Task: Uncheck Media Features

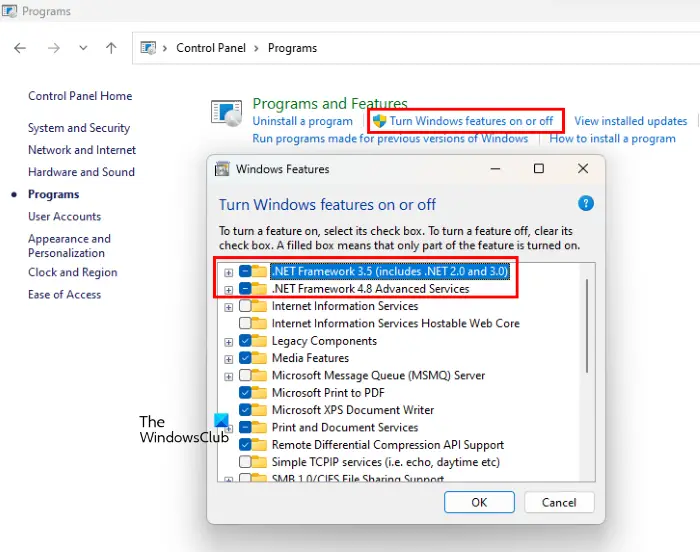Action: coord(245,358)
